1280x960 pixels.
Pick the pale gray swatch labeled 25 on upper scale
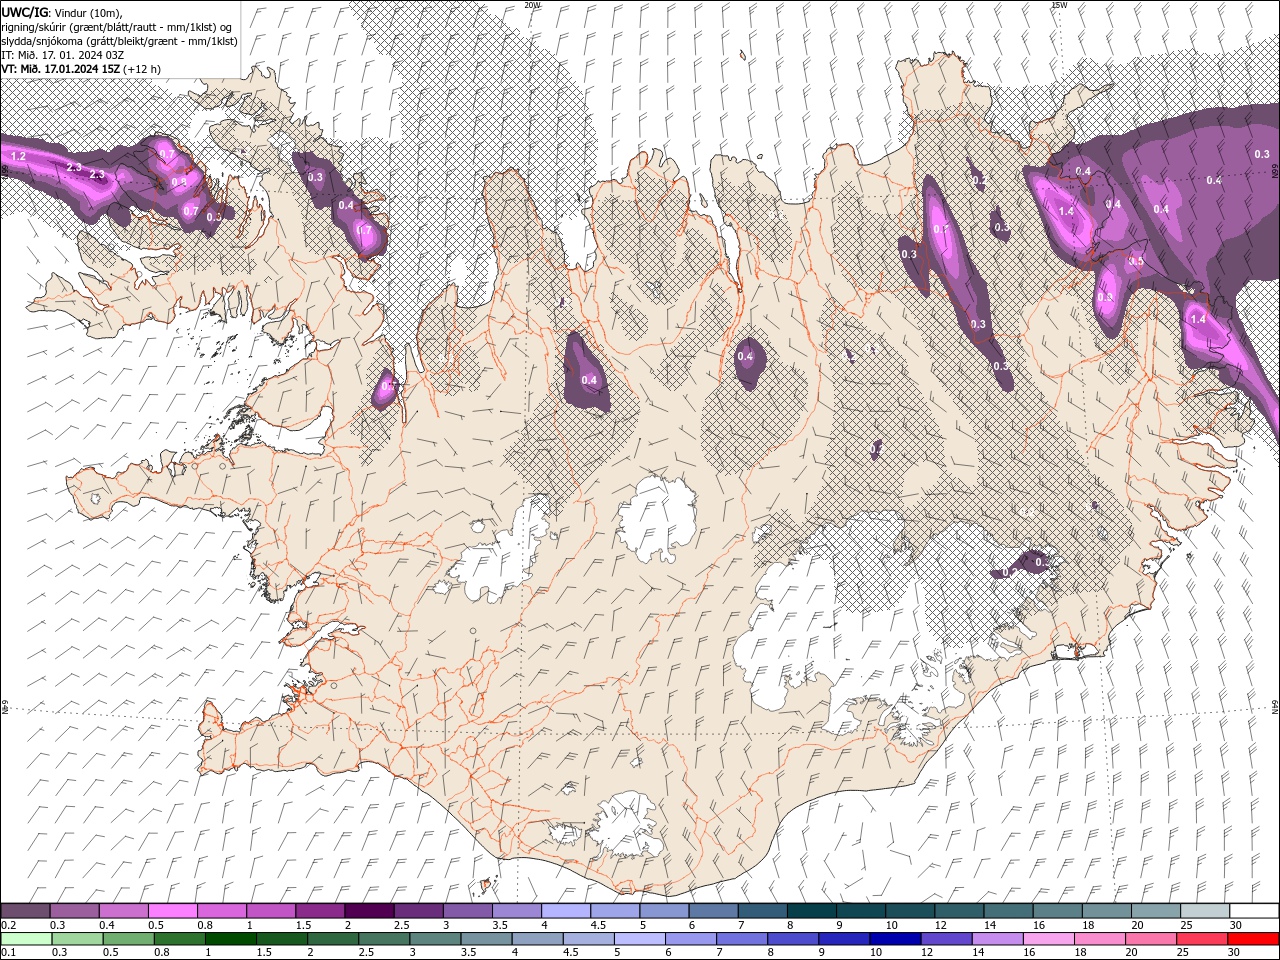point(1204,911)
